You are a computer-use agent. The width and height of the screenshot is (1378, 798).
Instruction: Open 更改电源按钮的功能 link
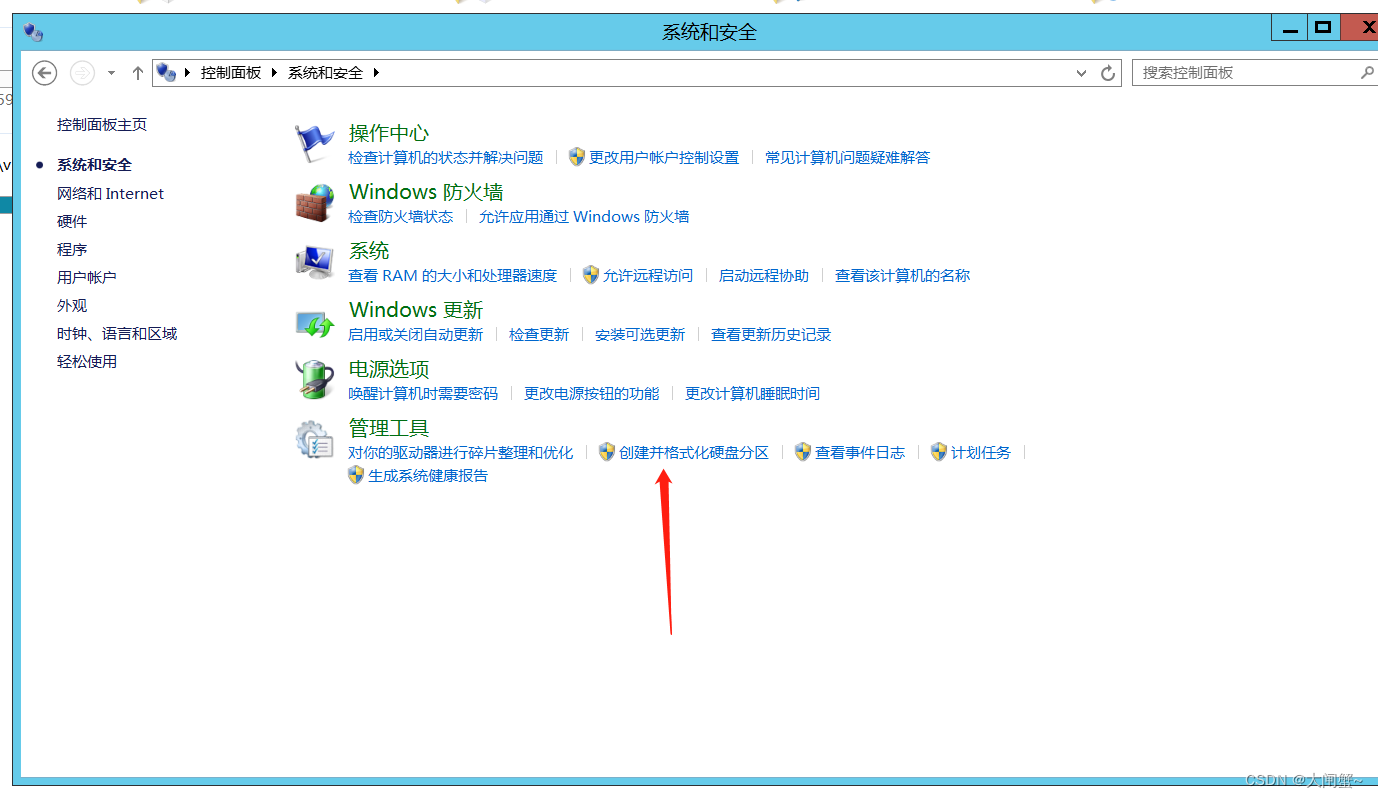(592, 394)
